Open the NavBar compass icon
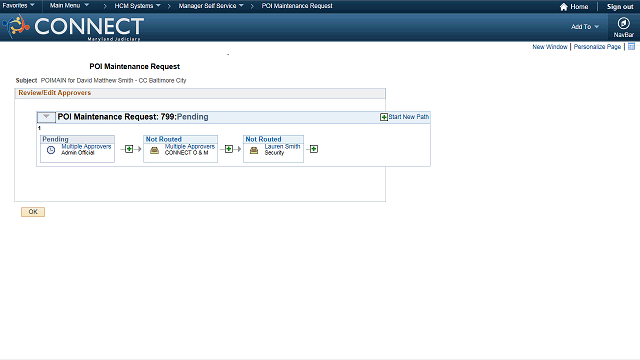 [x=623, y=23]
